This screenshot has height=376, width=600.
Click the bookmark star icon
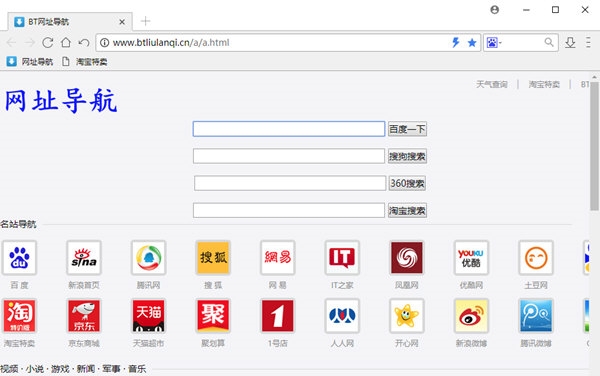(472, 42)
